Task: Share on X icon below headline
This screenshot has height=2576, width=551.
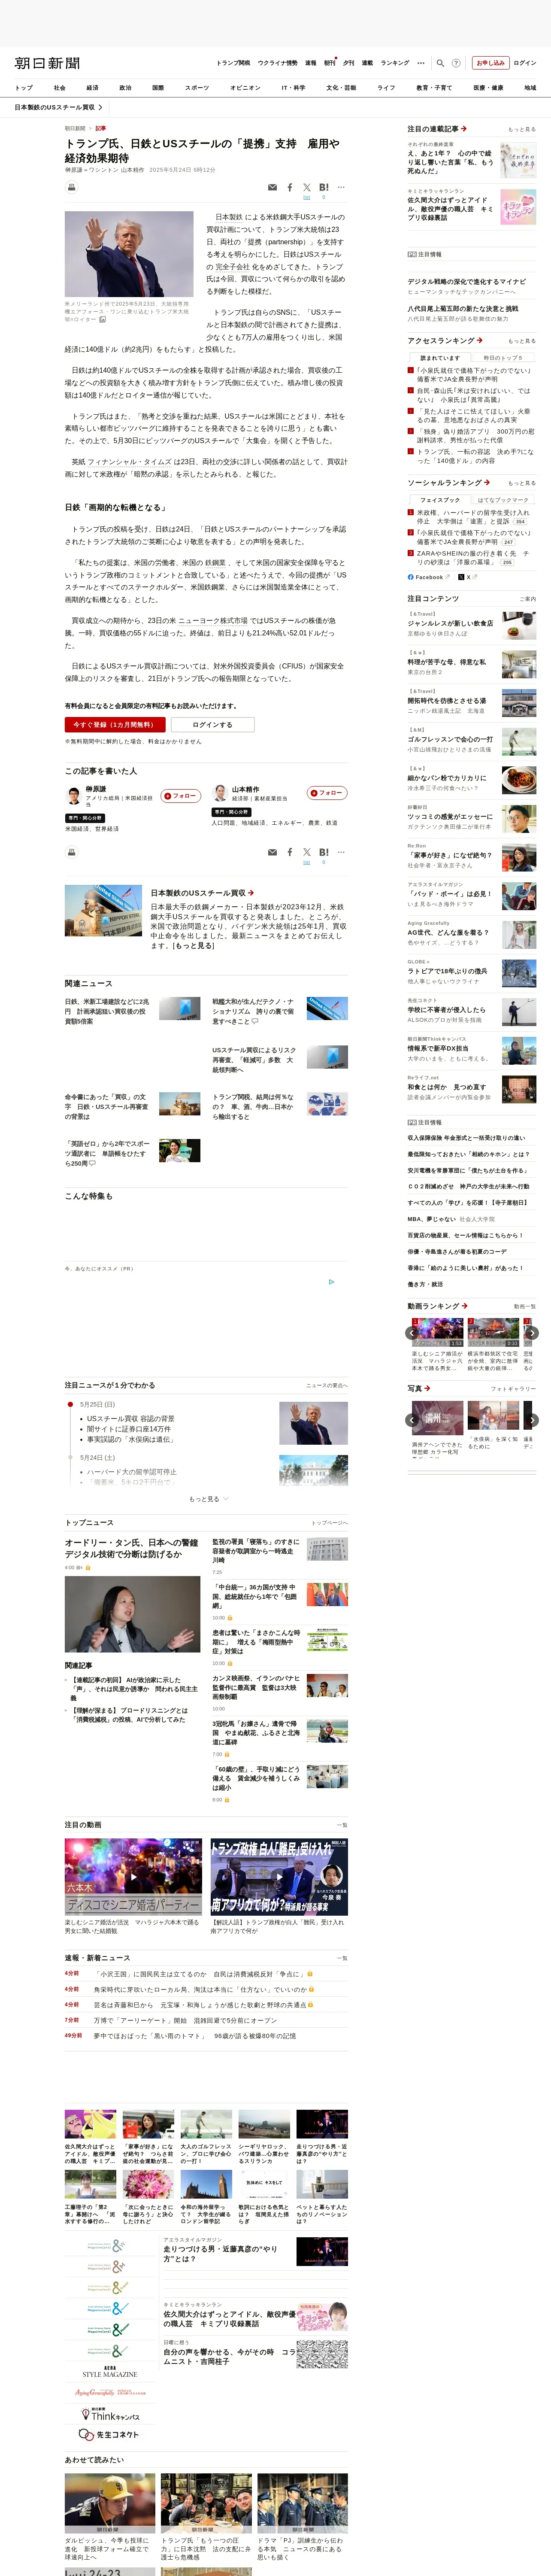Action: point(307,187)
